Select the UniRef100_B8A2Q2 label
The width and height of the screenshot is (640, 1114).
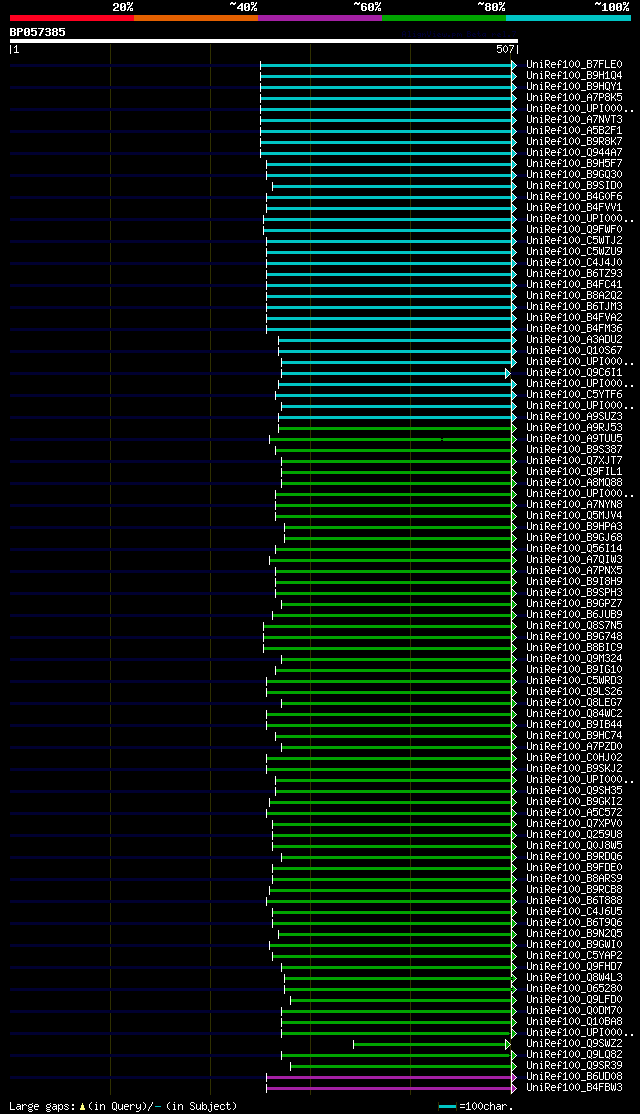pos(575,296)
